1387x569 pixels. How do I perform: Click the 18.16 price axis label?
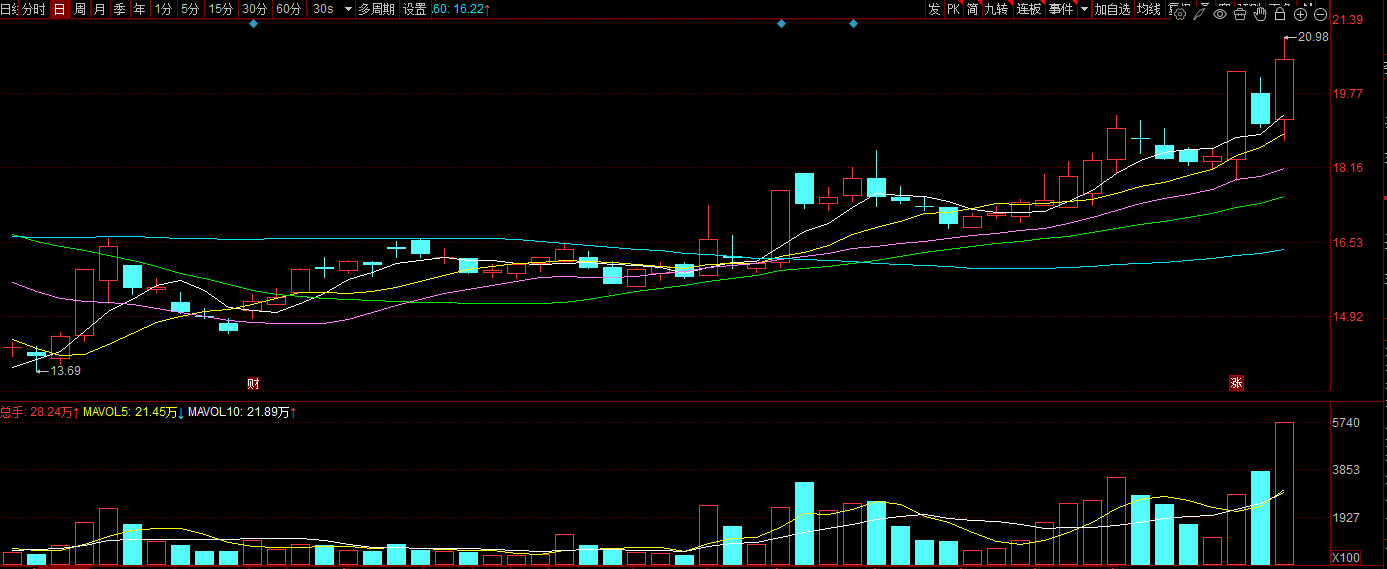(x=1347, y=168)
